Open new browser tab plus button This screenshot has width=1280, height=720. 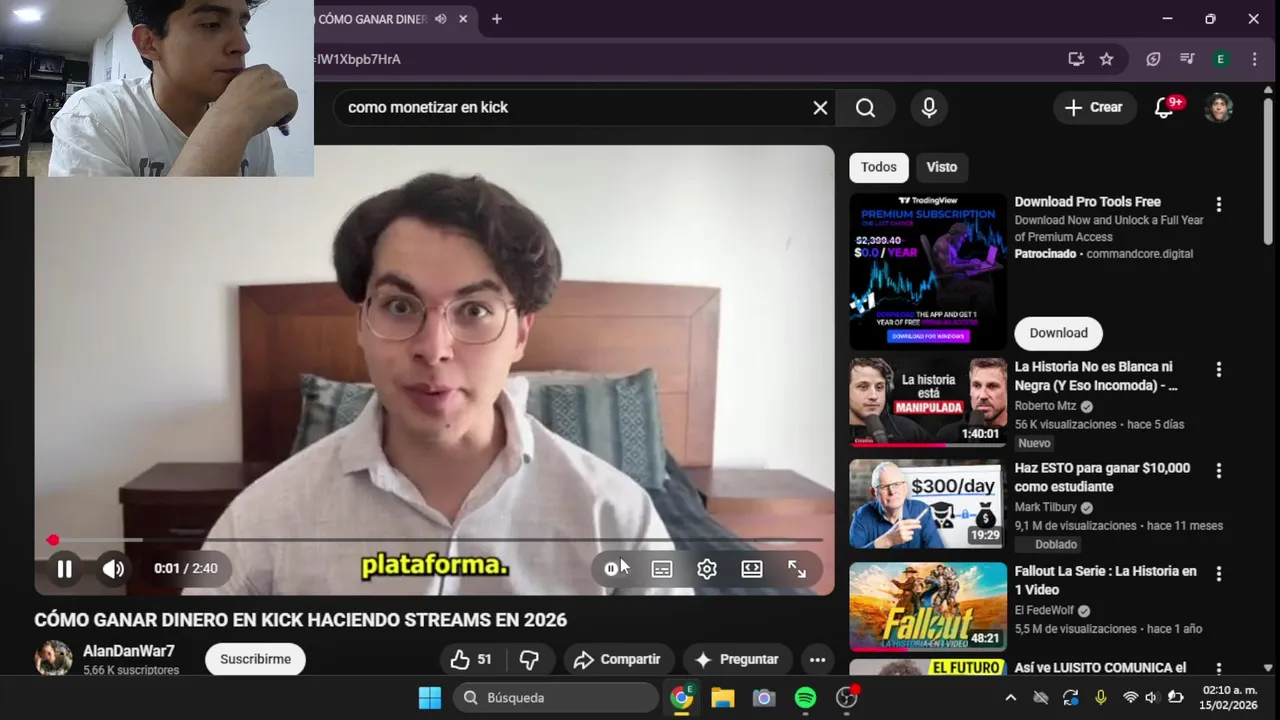(496, 19)
